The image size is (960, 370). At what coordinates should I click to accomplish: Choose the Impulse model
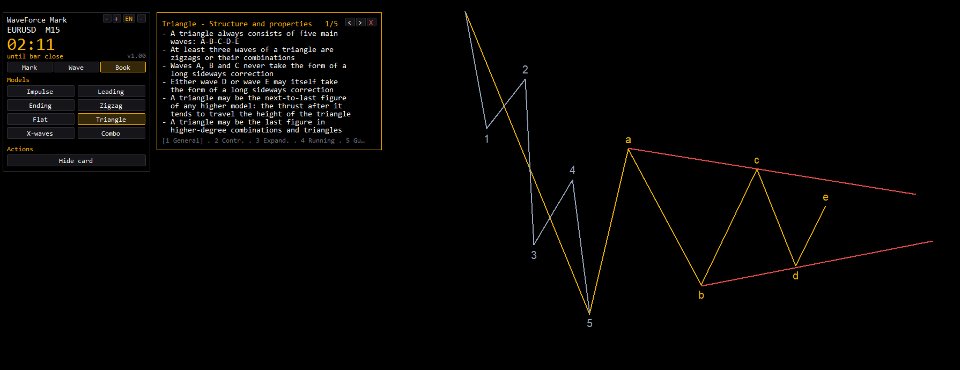40,91
